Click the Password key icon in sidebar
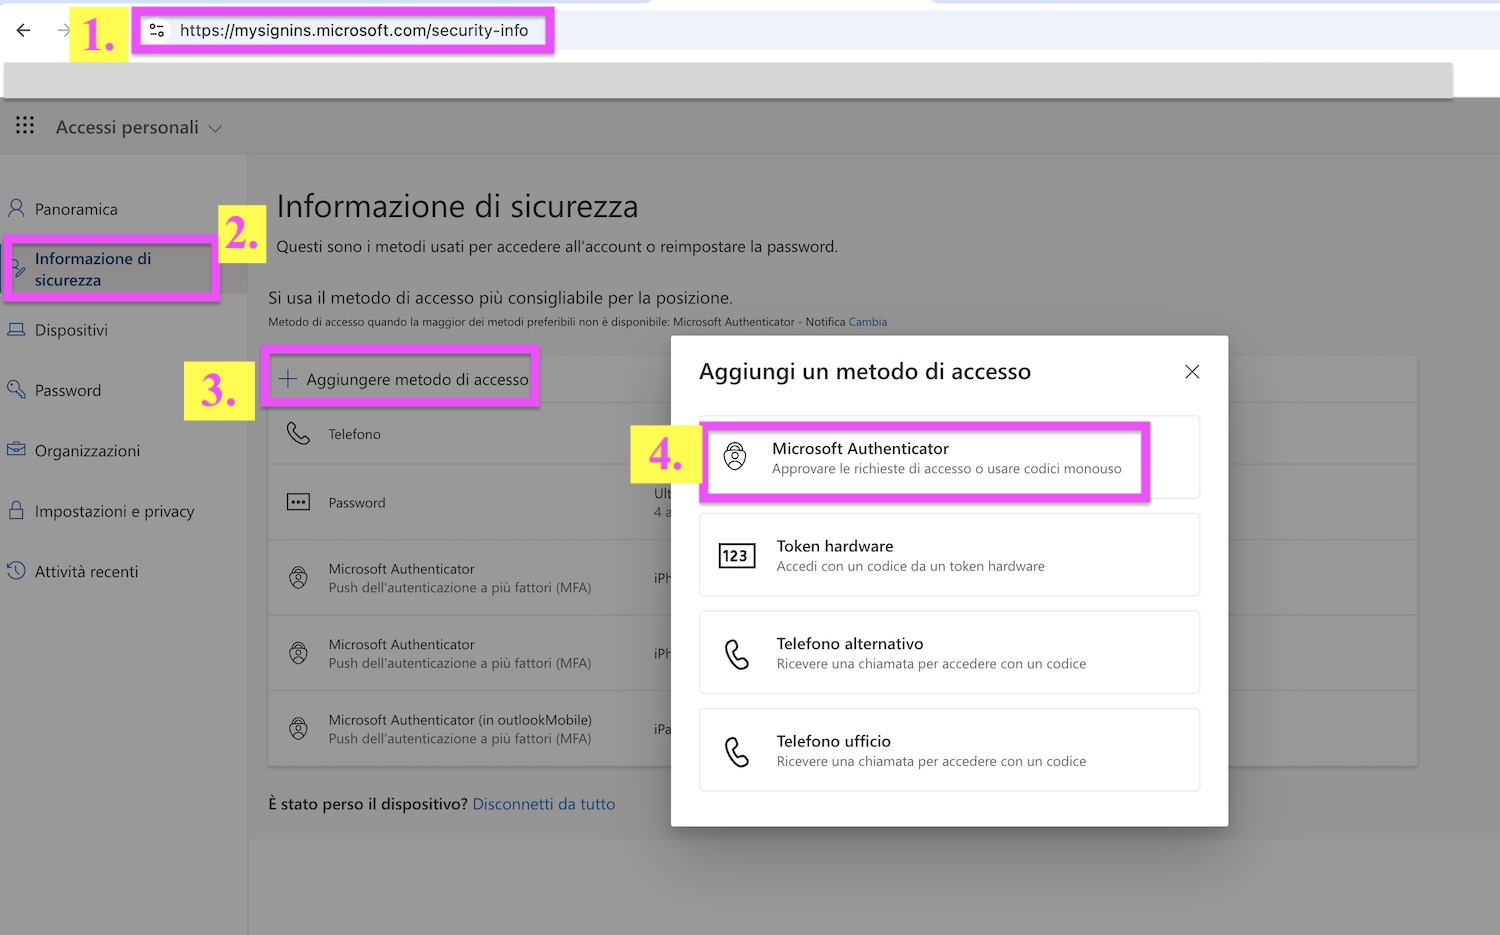Viewport: 1500px width, 935px height. [x=16, y=389]
